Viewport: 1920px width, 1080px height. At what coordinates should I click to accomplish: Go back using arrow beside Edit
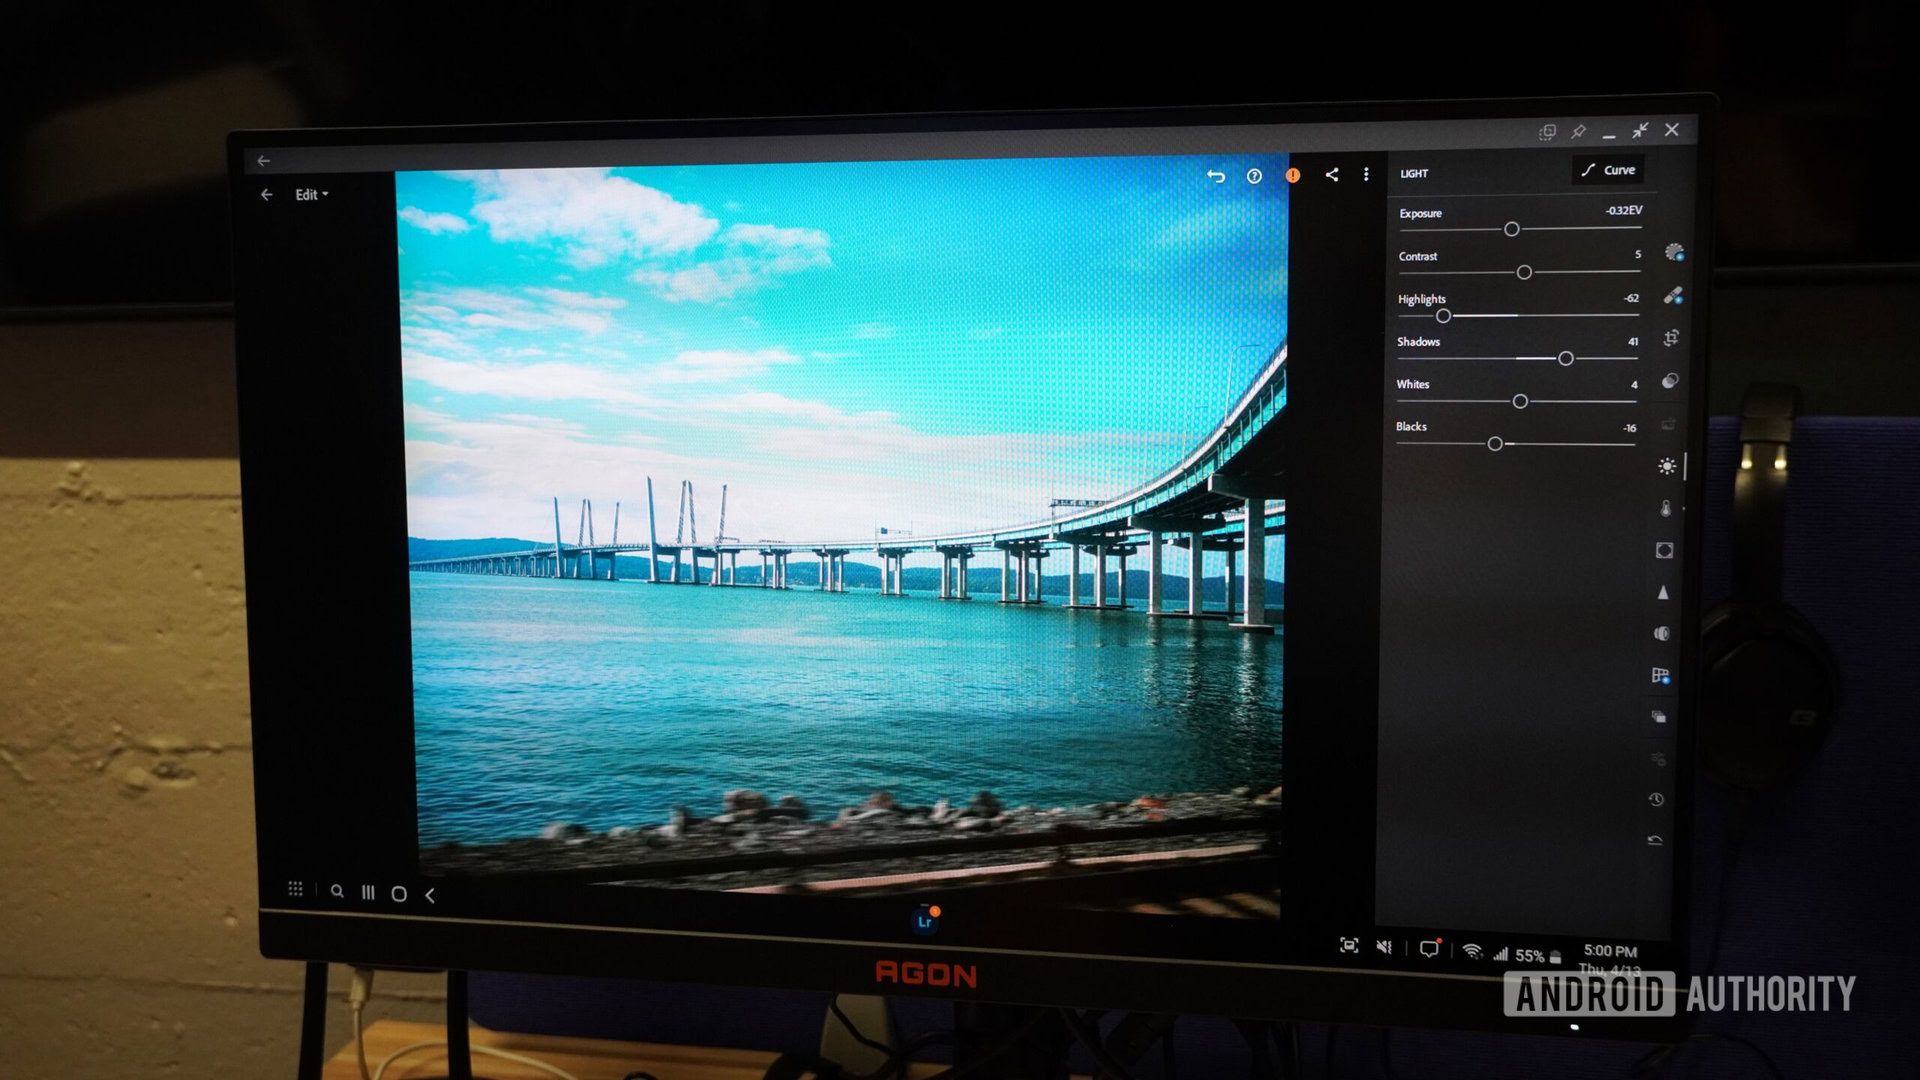[x=266, y=195]
